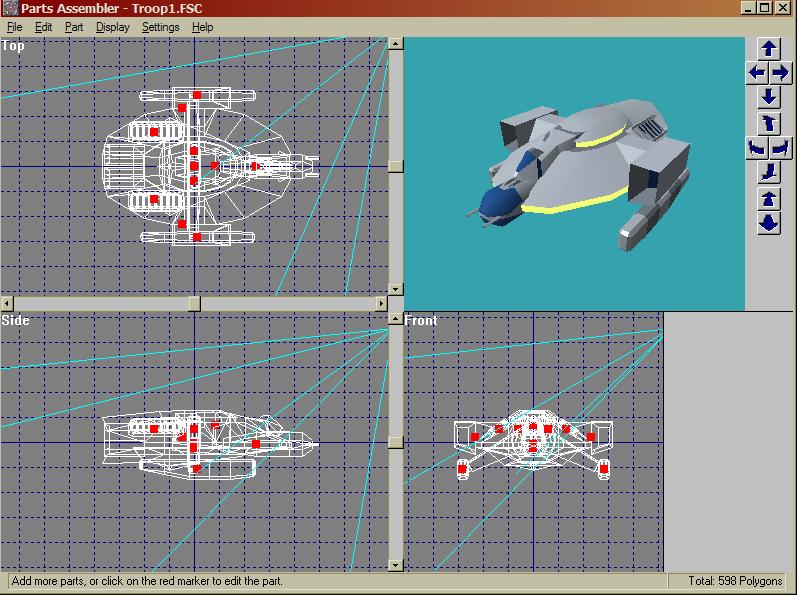Click the Top view horizontal scrollbar thumb

point(194,303)
